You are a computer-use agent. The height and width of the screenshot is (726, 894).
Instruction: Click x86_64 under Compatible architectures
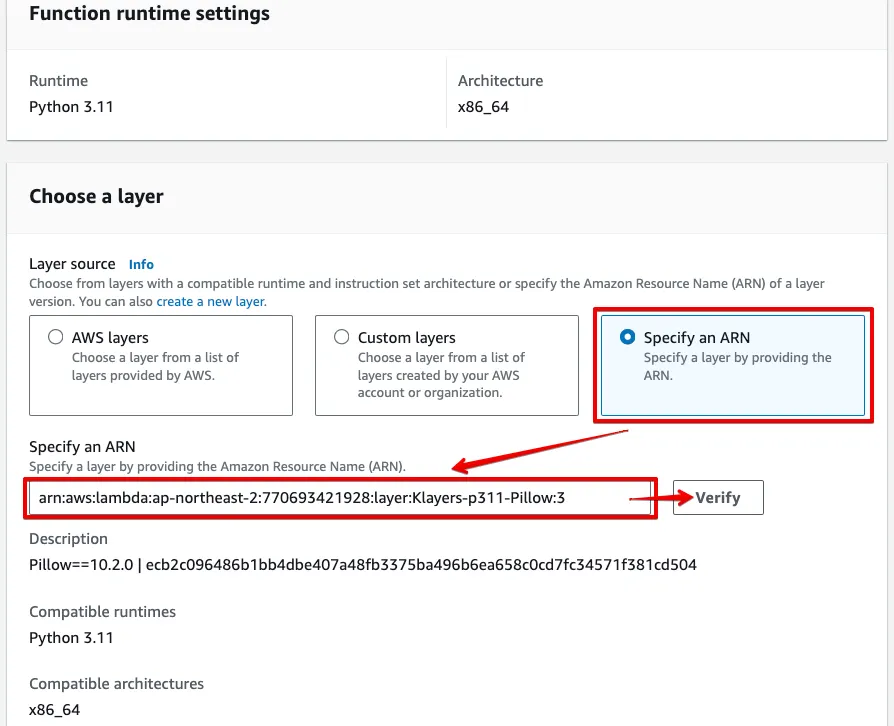click(x=54, y=710)
